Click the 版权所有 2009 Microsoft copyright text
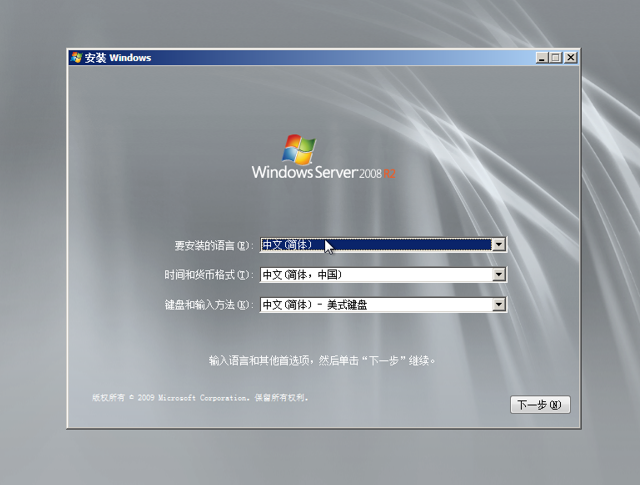The image size is (640, 485). pos(200,398)
